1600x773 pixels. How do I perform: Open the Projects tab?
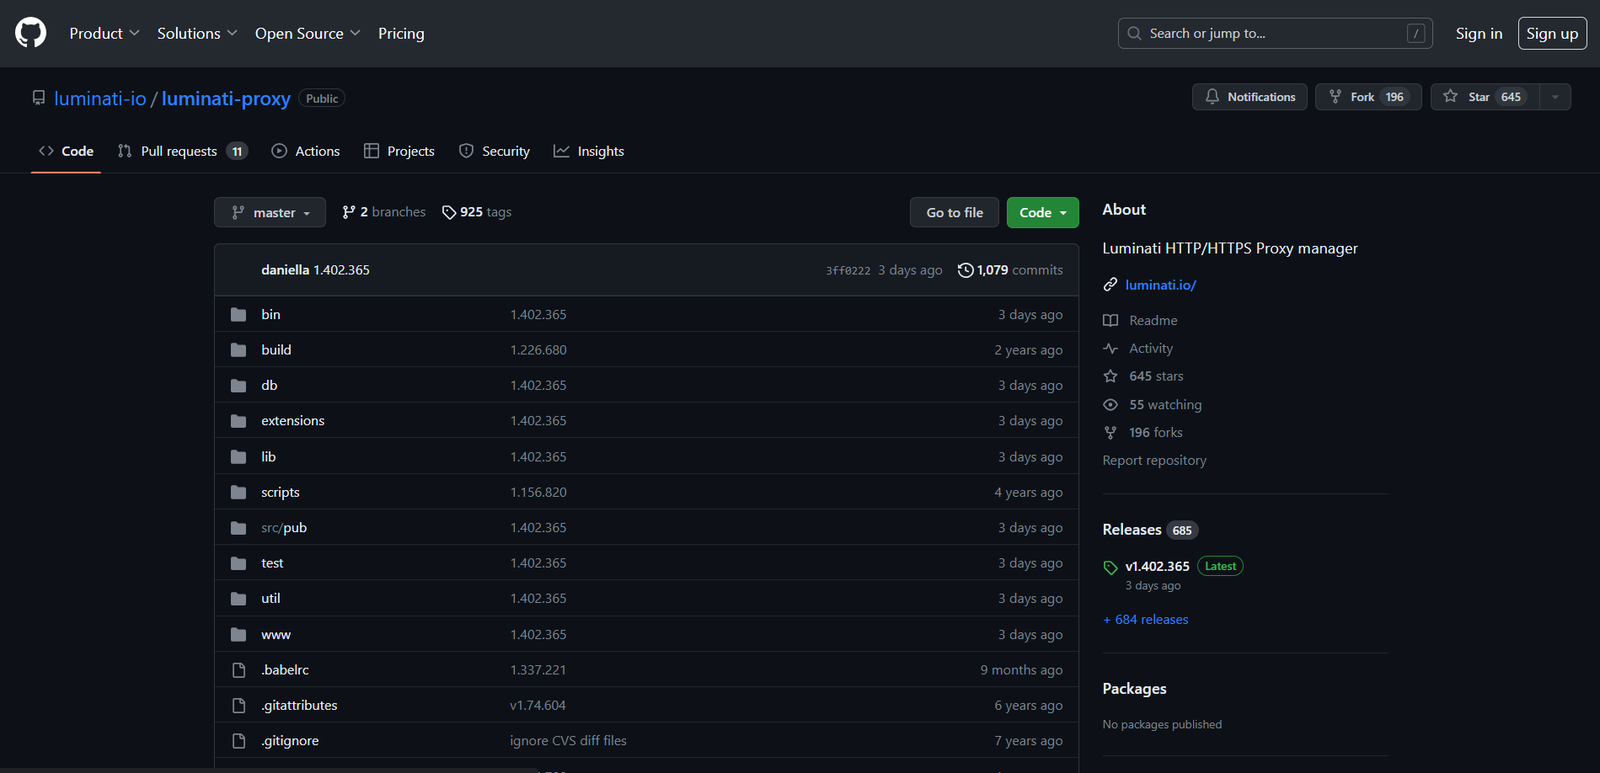pos(399,151)
